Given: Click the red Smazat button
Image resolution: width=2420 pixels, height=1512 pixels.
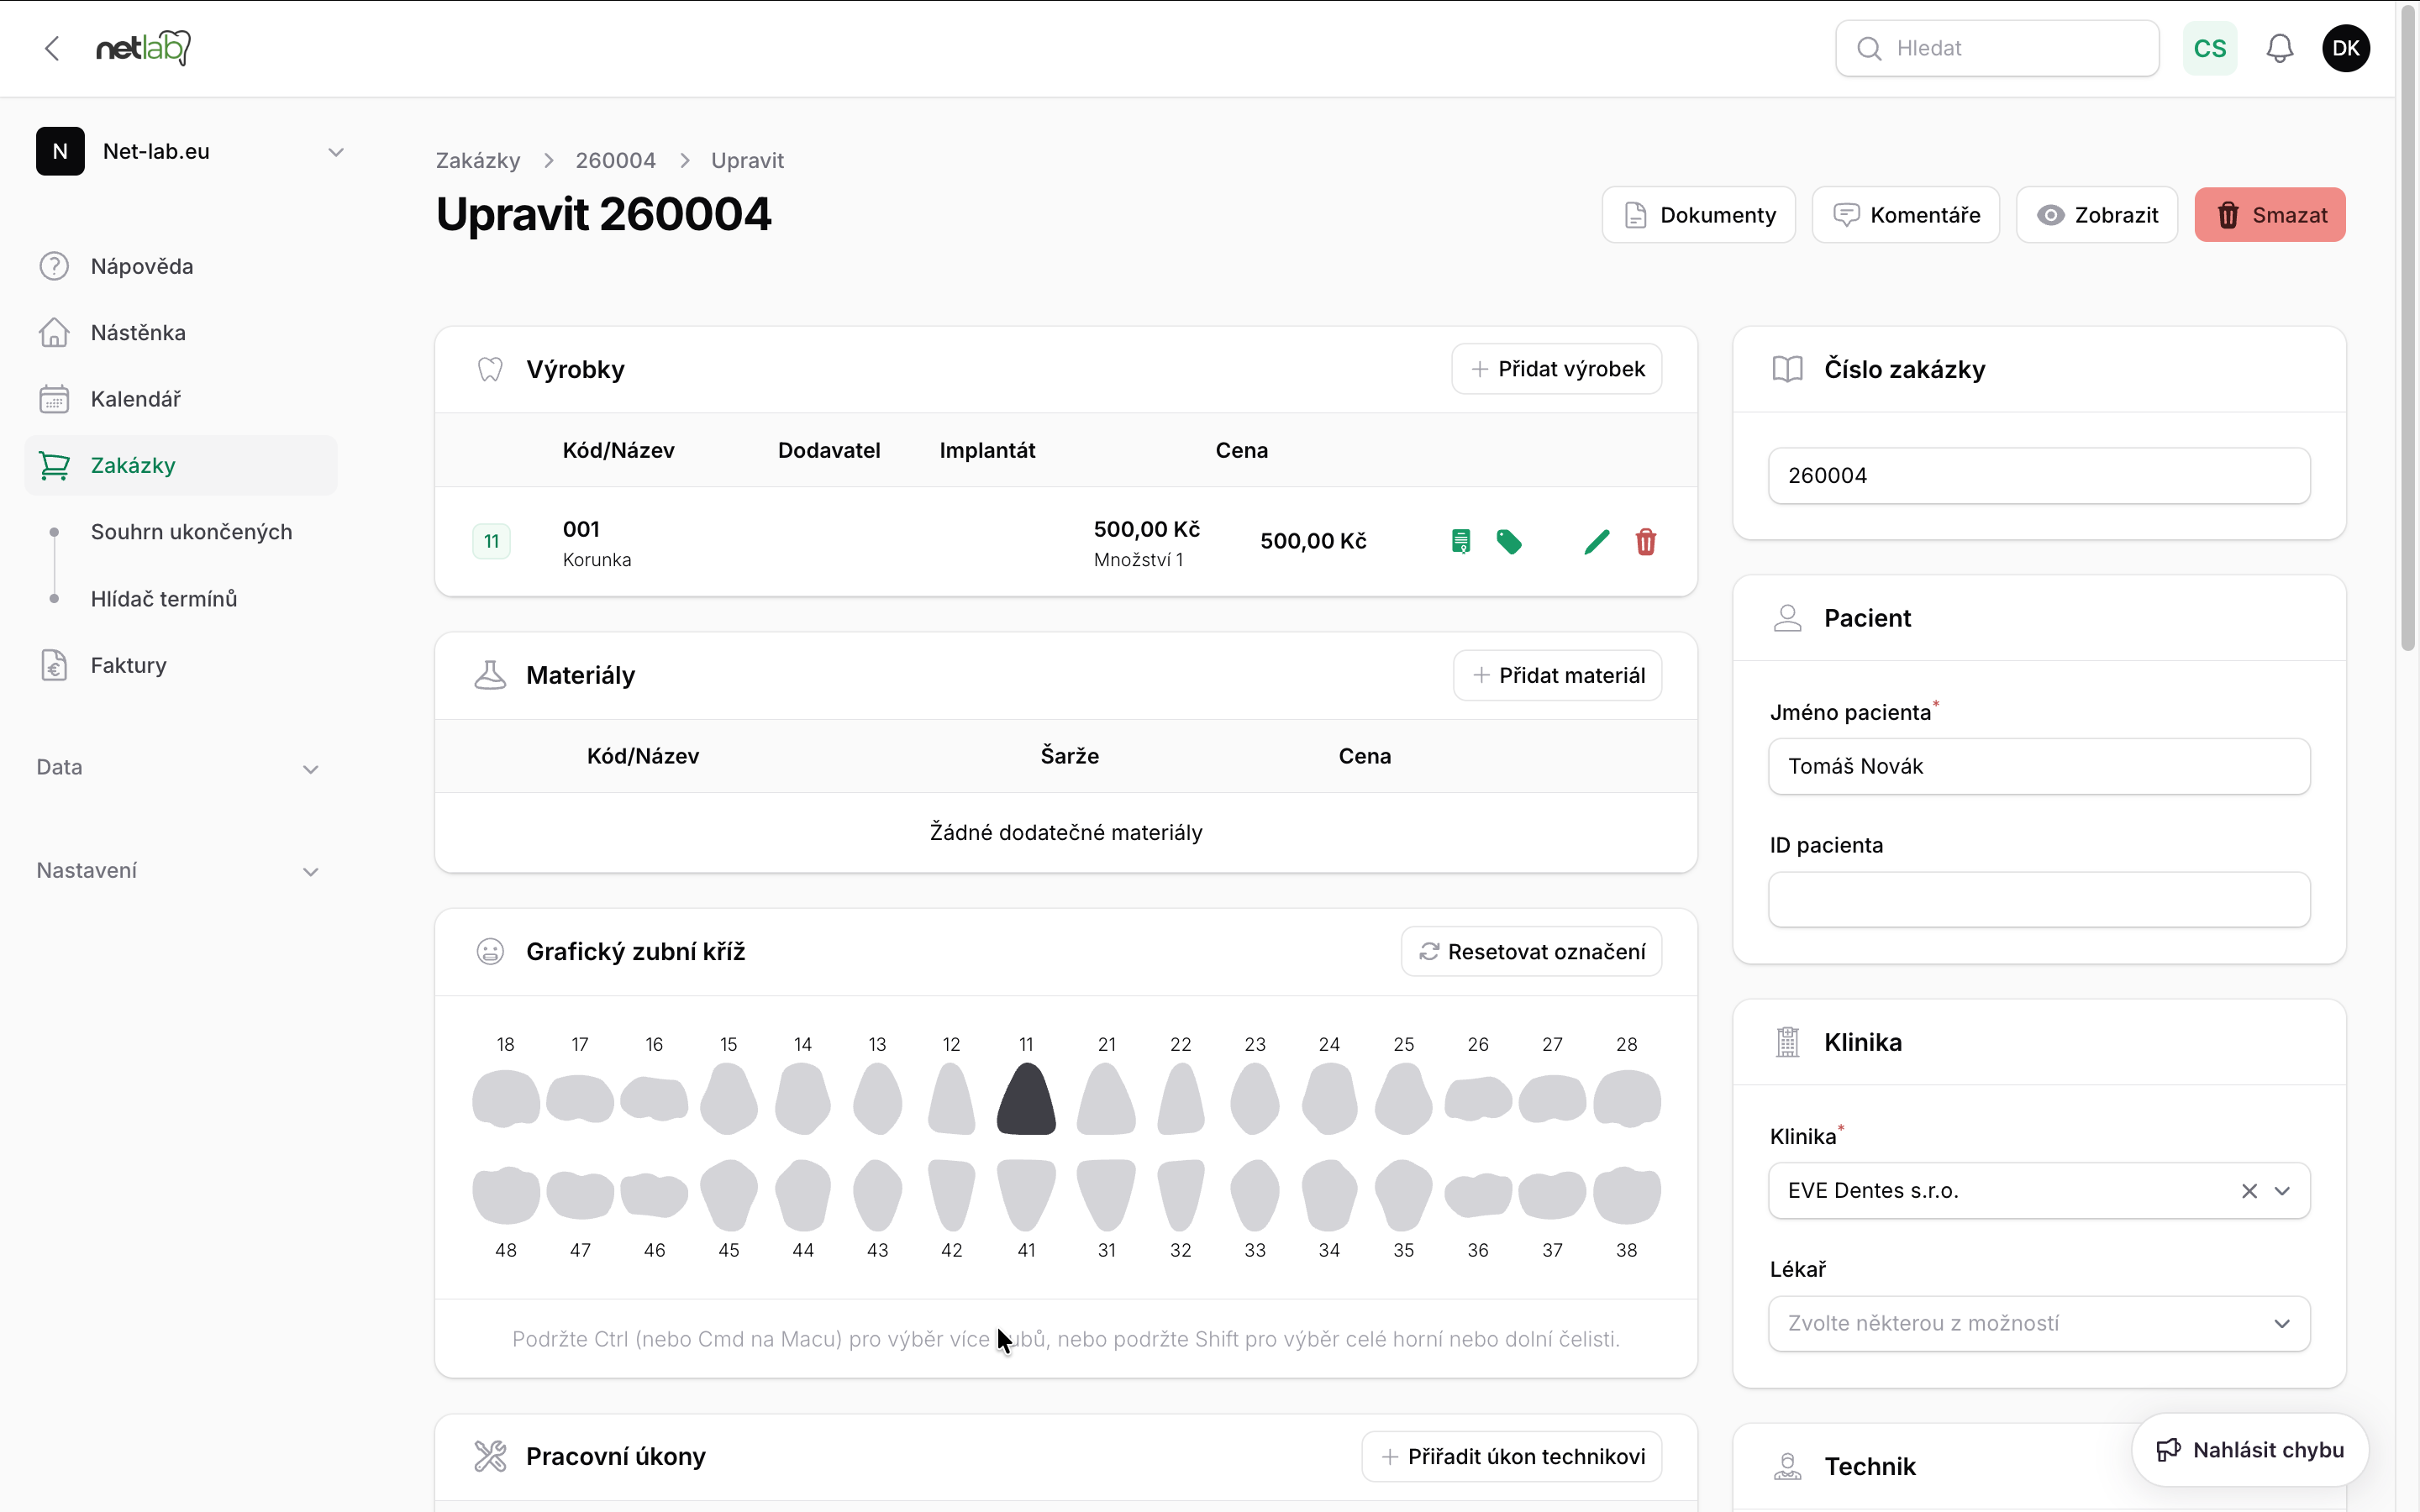Looking at the screenshot, I should click(x=2270, y=215).
